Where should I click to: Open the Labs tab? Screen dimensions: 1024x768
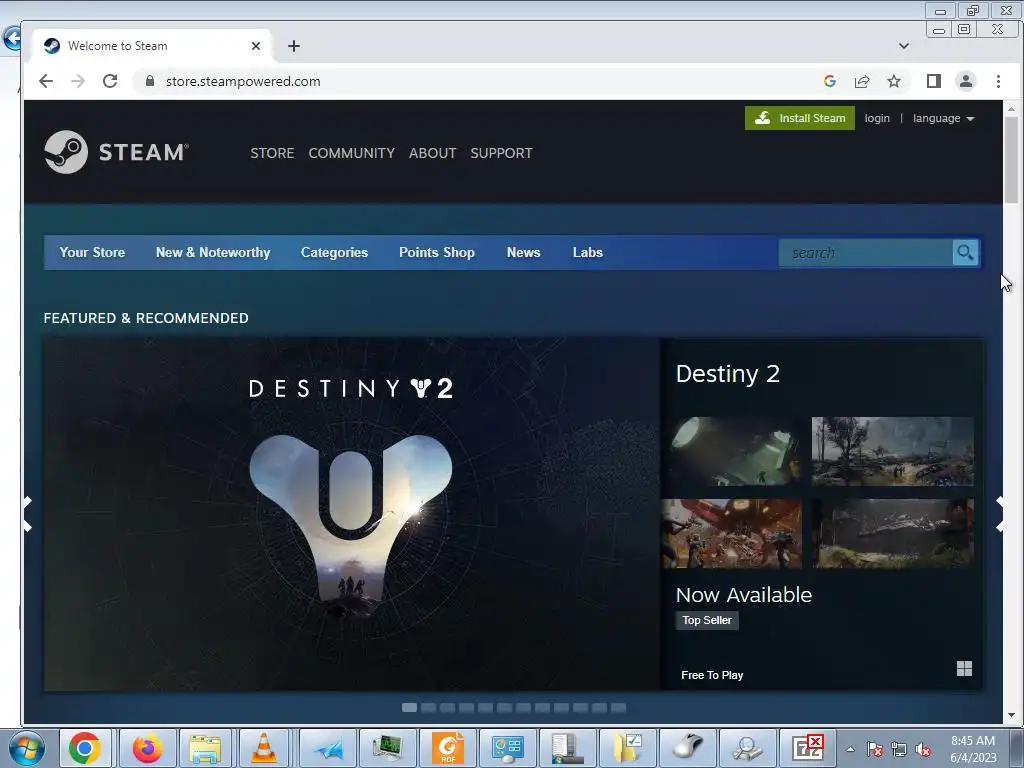588,252
